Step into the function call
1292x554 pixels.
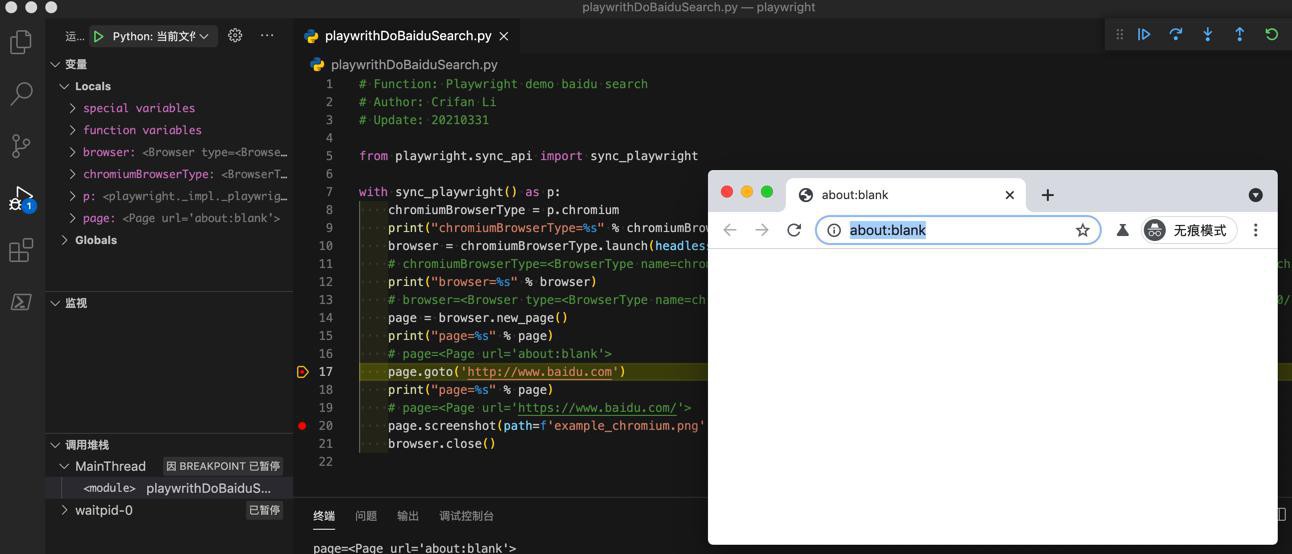(1208, 34)
